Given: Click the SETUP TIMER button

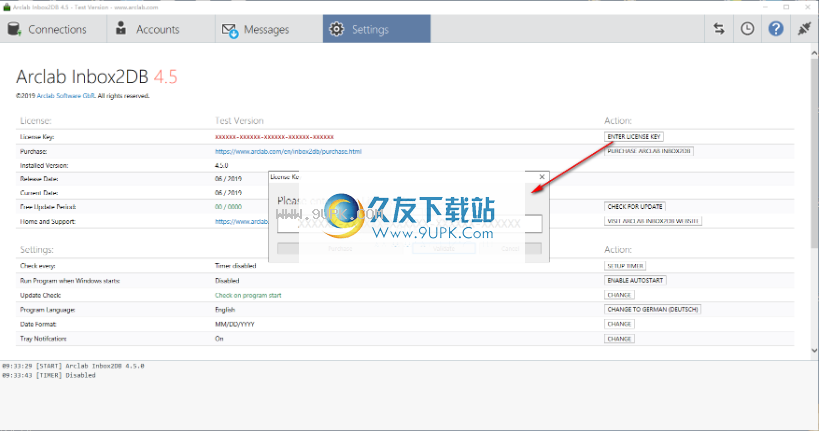Looking at the screenshot, I should 625,266.
